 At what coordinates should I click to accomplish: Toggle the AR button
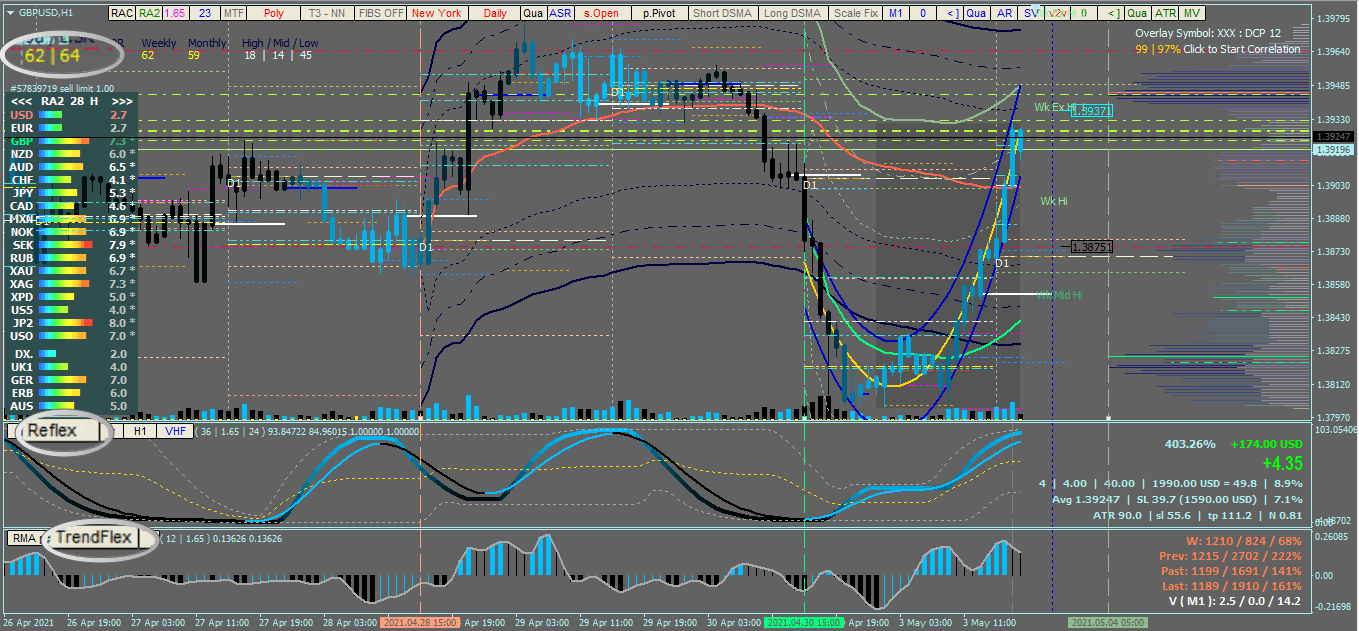coord(1004,13)
